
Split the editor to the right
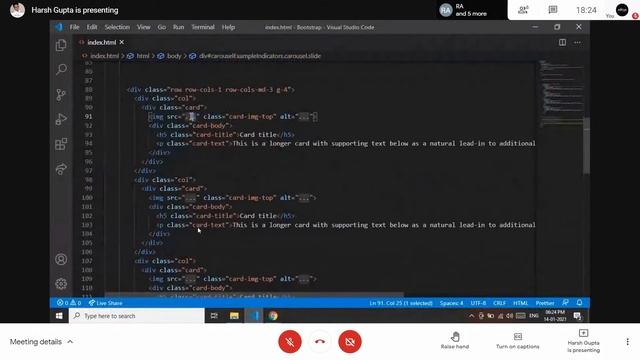point(562,42)
